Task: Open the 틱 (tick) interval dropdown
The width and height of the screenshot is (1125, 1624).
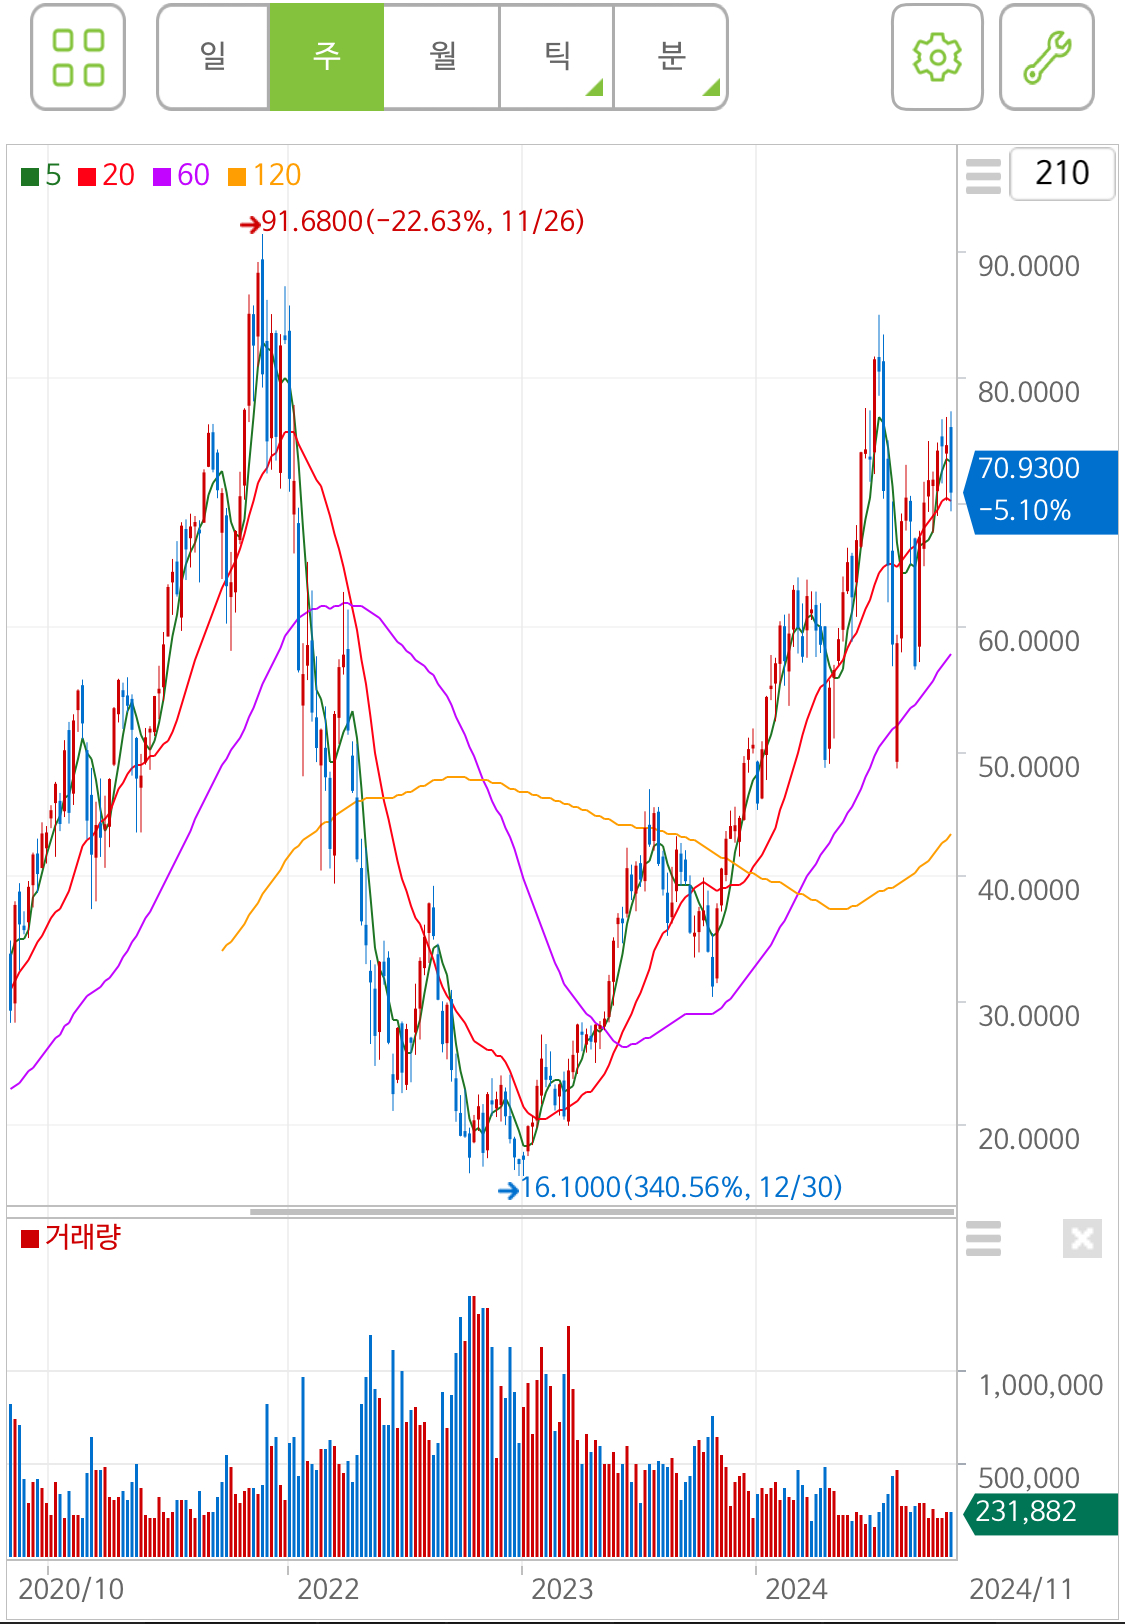Action: (556, 57)
